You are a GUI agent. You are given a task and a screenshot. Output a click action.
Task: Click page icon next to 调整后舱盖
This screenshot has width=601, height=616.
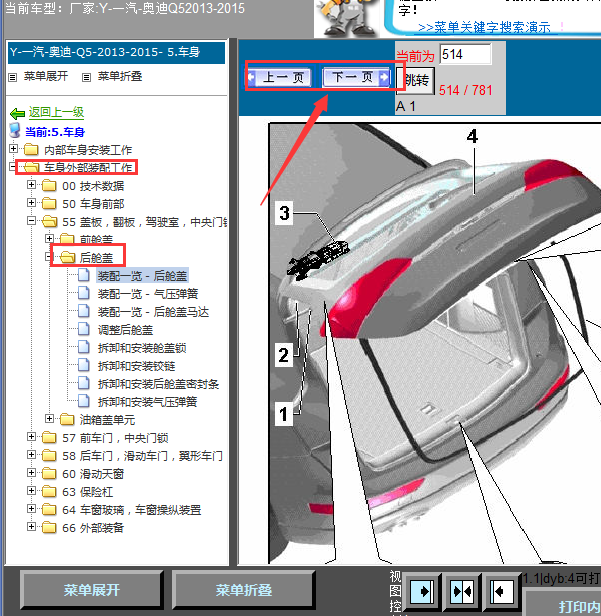pos(83,329)
